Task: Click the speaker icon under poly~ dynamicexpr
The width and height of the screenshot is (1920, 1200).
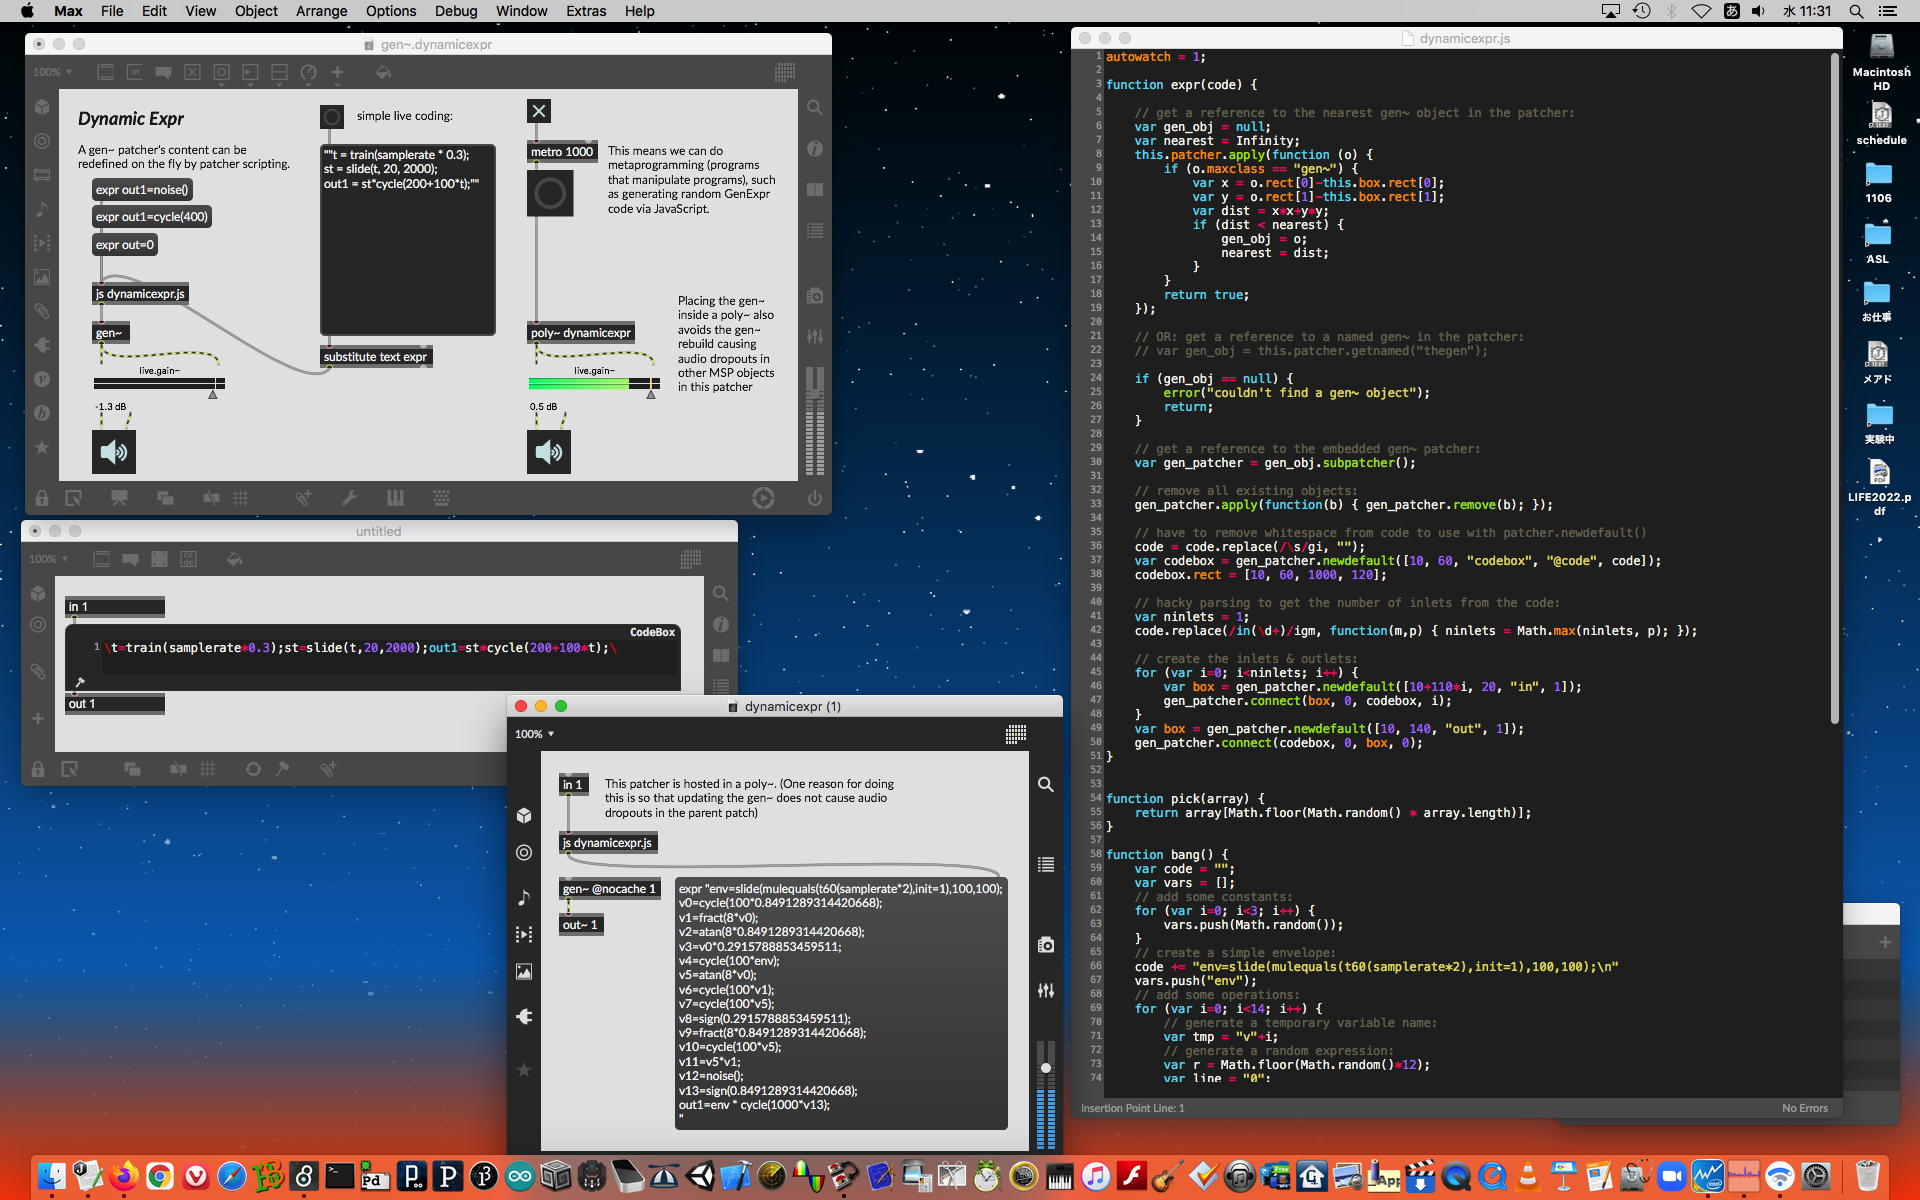Action: tap(549, 452)
